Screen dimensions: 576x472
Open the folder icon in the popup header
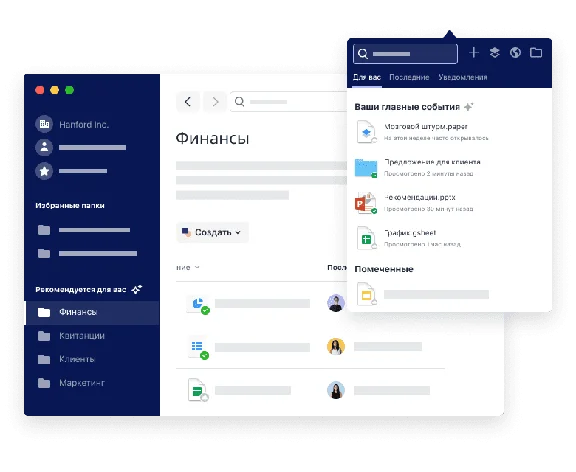point(536,53)
